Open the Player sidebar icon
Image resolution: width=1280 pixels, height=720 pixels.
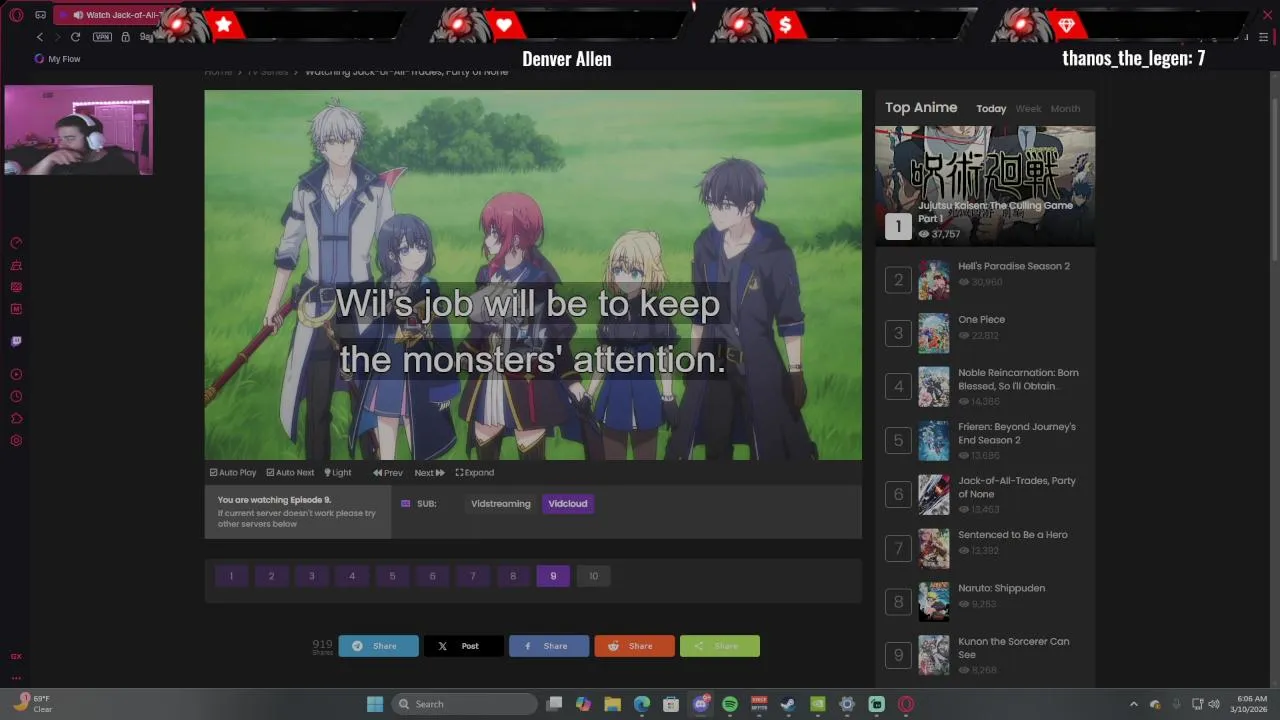click(16, 374)
